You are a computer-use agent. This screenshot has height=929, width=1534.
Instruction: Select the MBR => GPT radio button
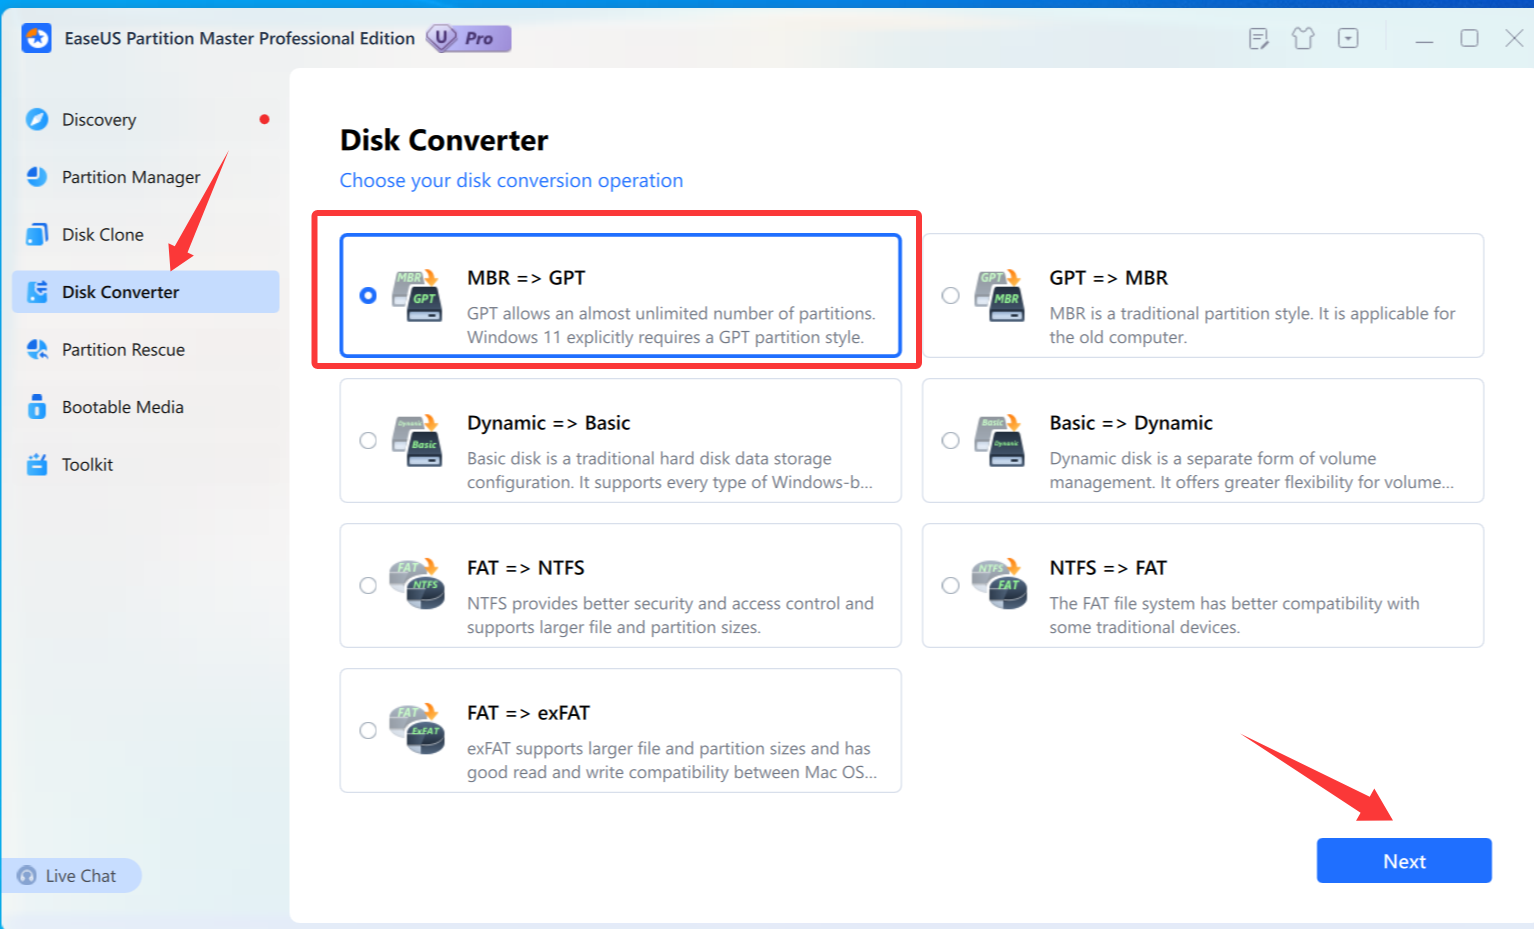click(368, 296)
